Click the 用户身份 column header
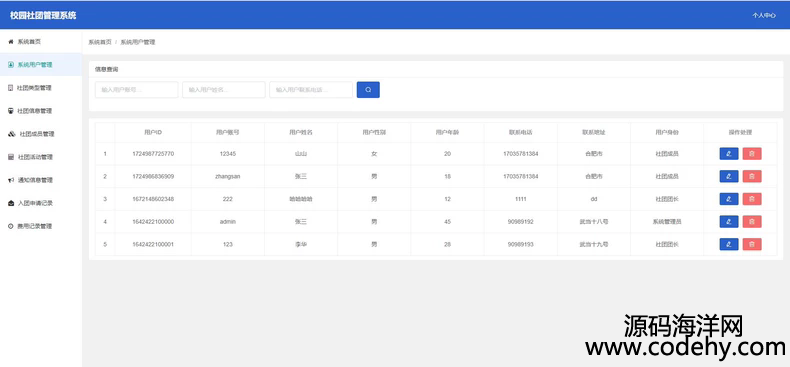The height and width of the screenshot is (367, 790). (667, 133)
